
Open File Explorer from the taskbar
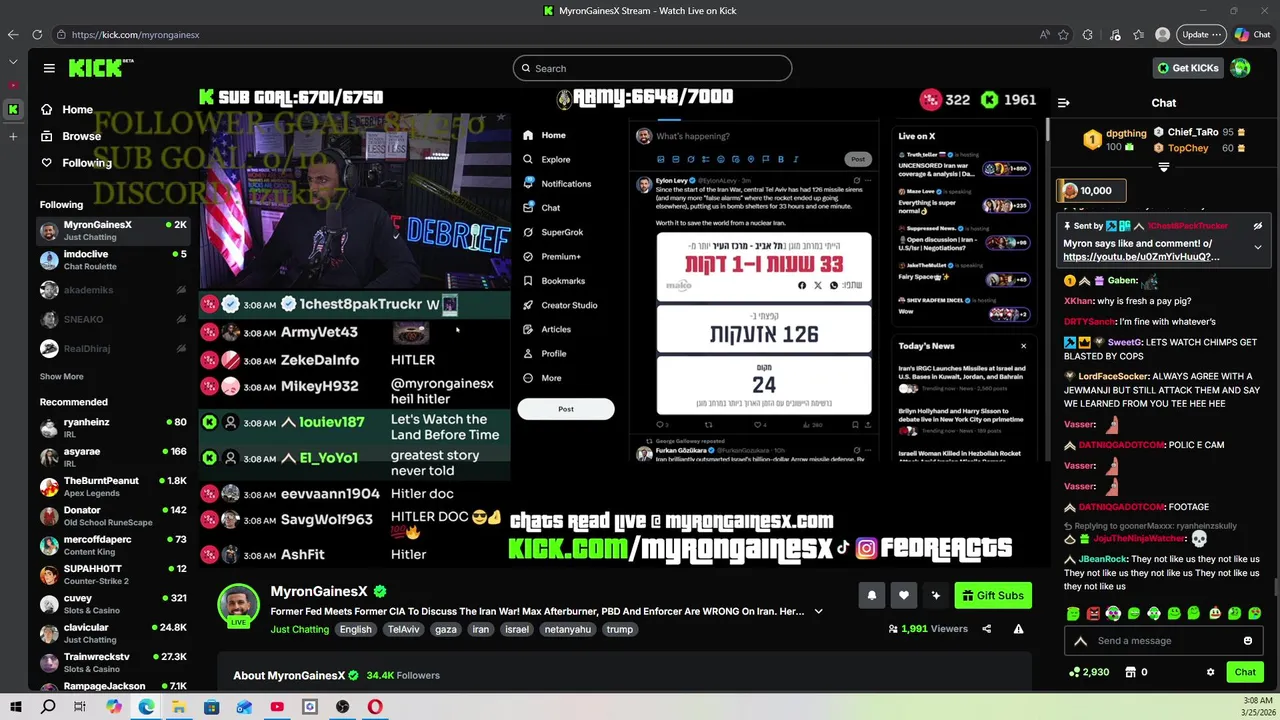[x=179, y=707]
